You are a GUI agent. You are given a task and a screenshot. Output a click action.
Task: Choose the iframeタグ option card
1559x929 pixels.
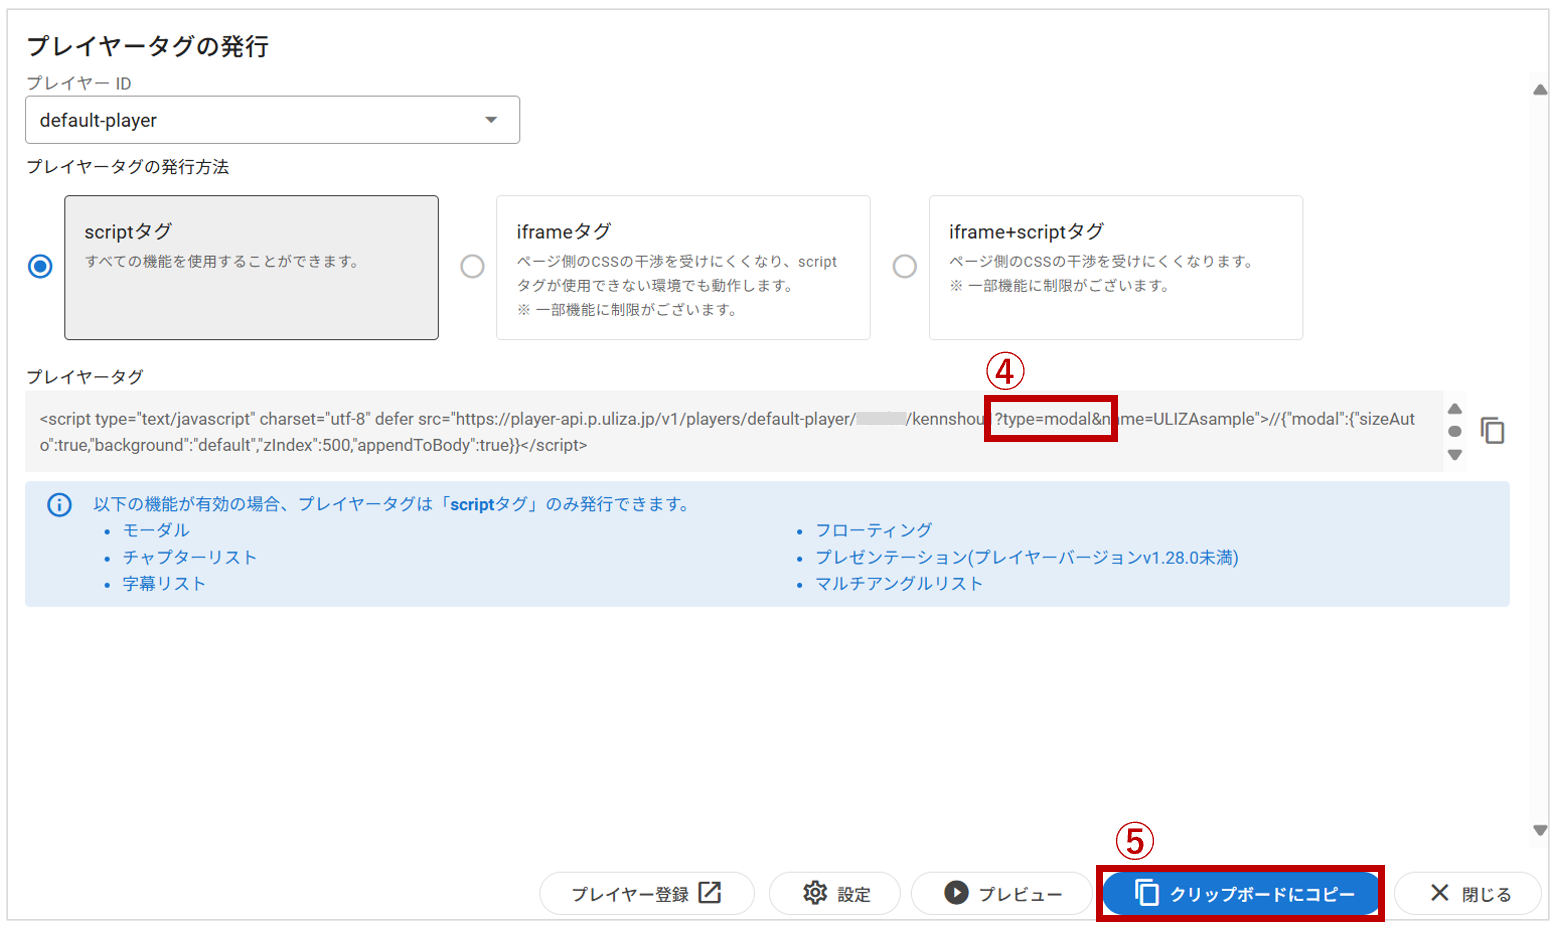pos(683,267)
